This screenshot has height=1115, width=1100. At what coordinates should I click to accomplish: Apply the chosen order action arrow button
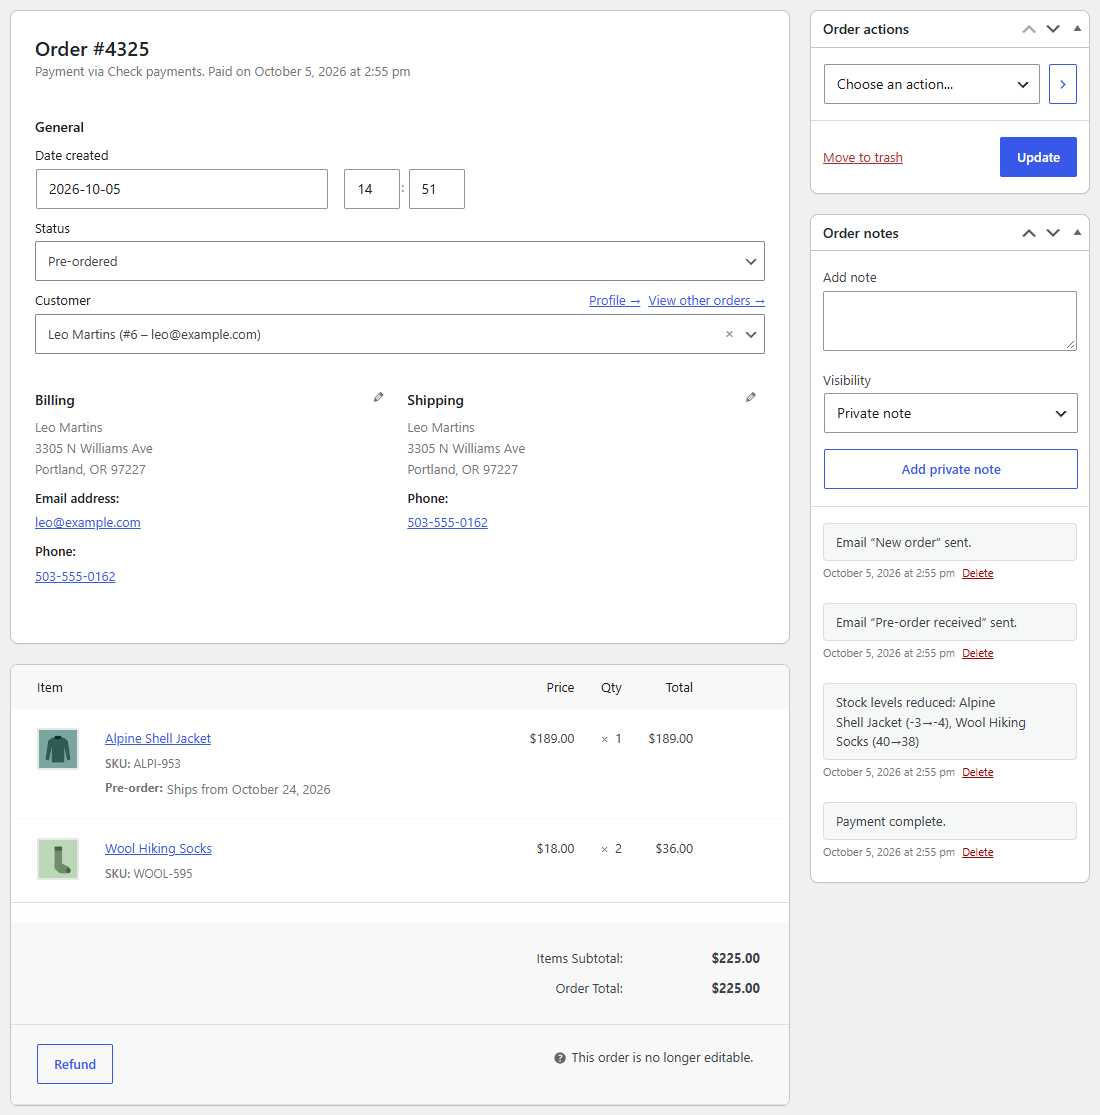tap(1062, 84)
